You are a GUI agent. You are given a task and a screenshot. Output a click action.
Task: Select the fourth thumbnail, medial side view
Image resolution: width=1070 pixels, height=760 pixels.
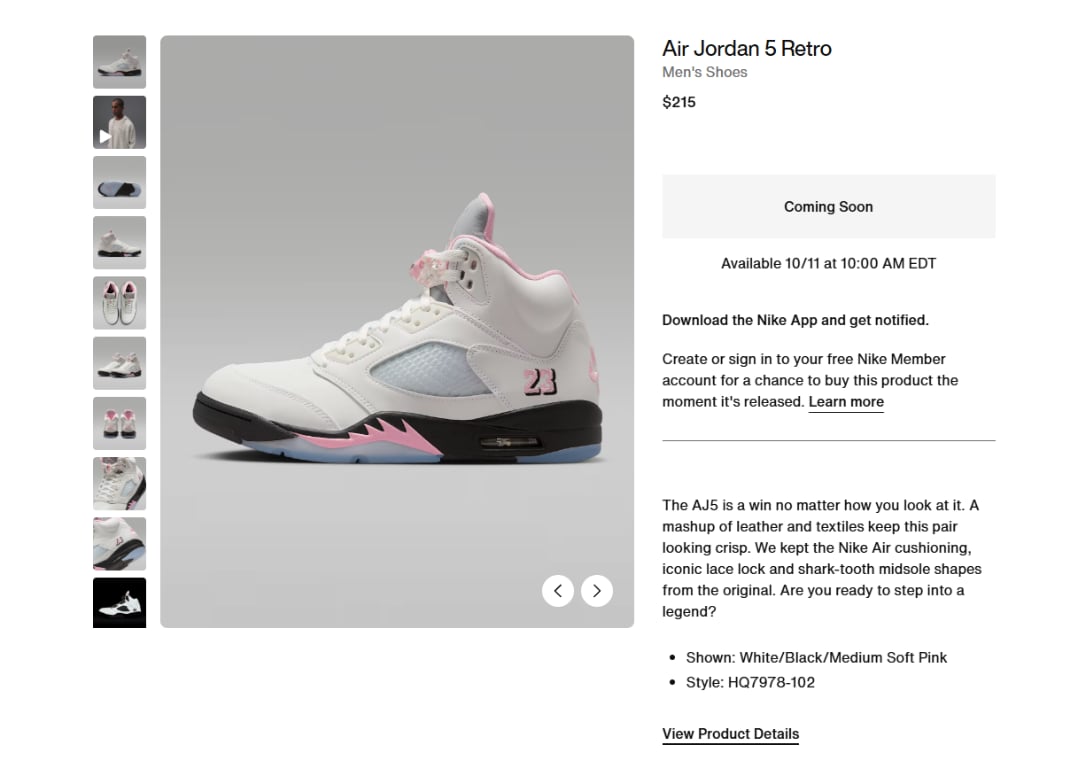point(119,243)
